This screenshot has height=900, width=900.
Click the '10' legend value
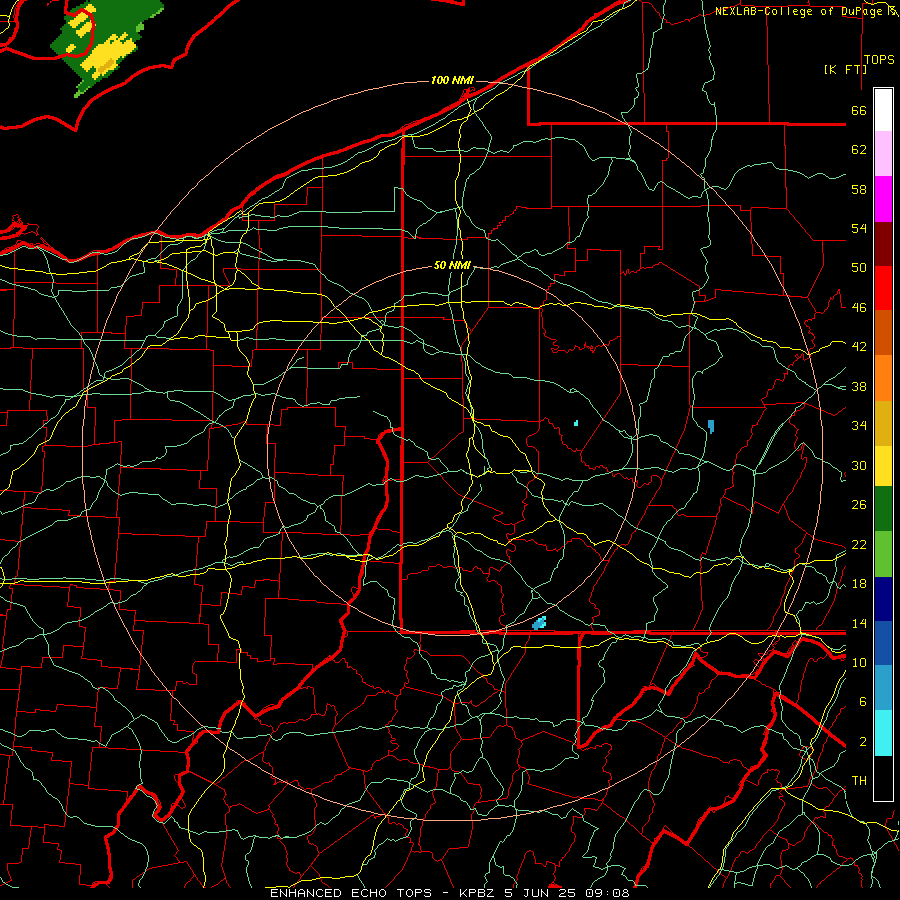pos(859,662)
